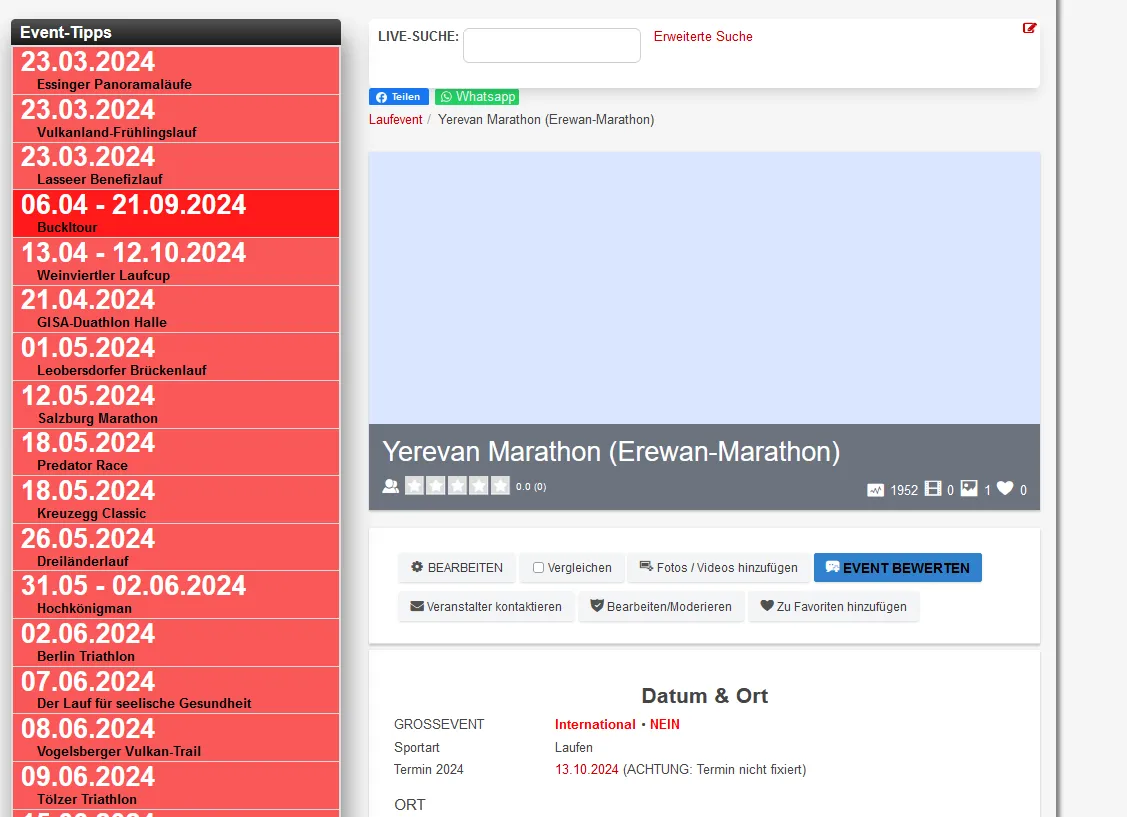This screenshot has width=1127, height=817.
Task: Focus the LIVE-SUCHE search field
Action: [551, 45]
